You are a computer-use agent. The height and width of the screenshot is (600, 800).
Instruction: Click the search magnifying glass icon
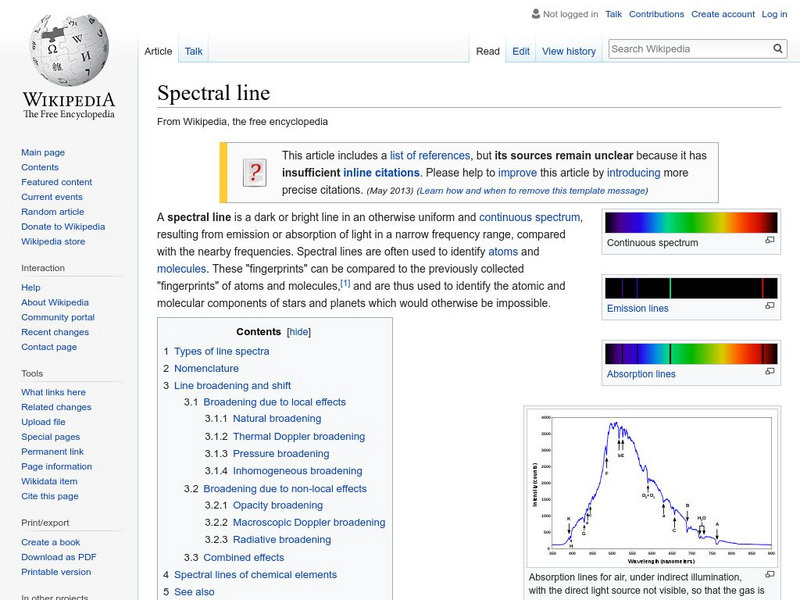click(779, 48)
